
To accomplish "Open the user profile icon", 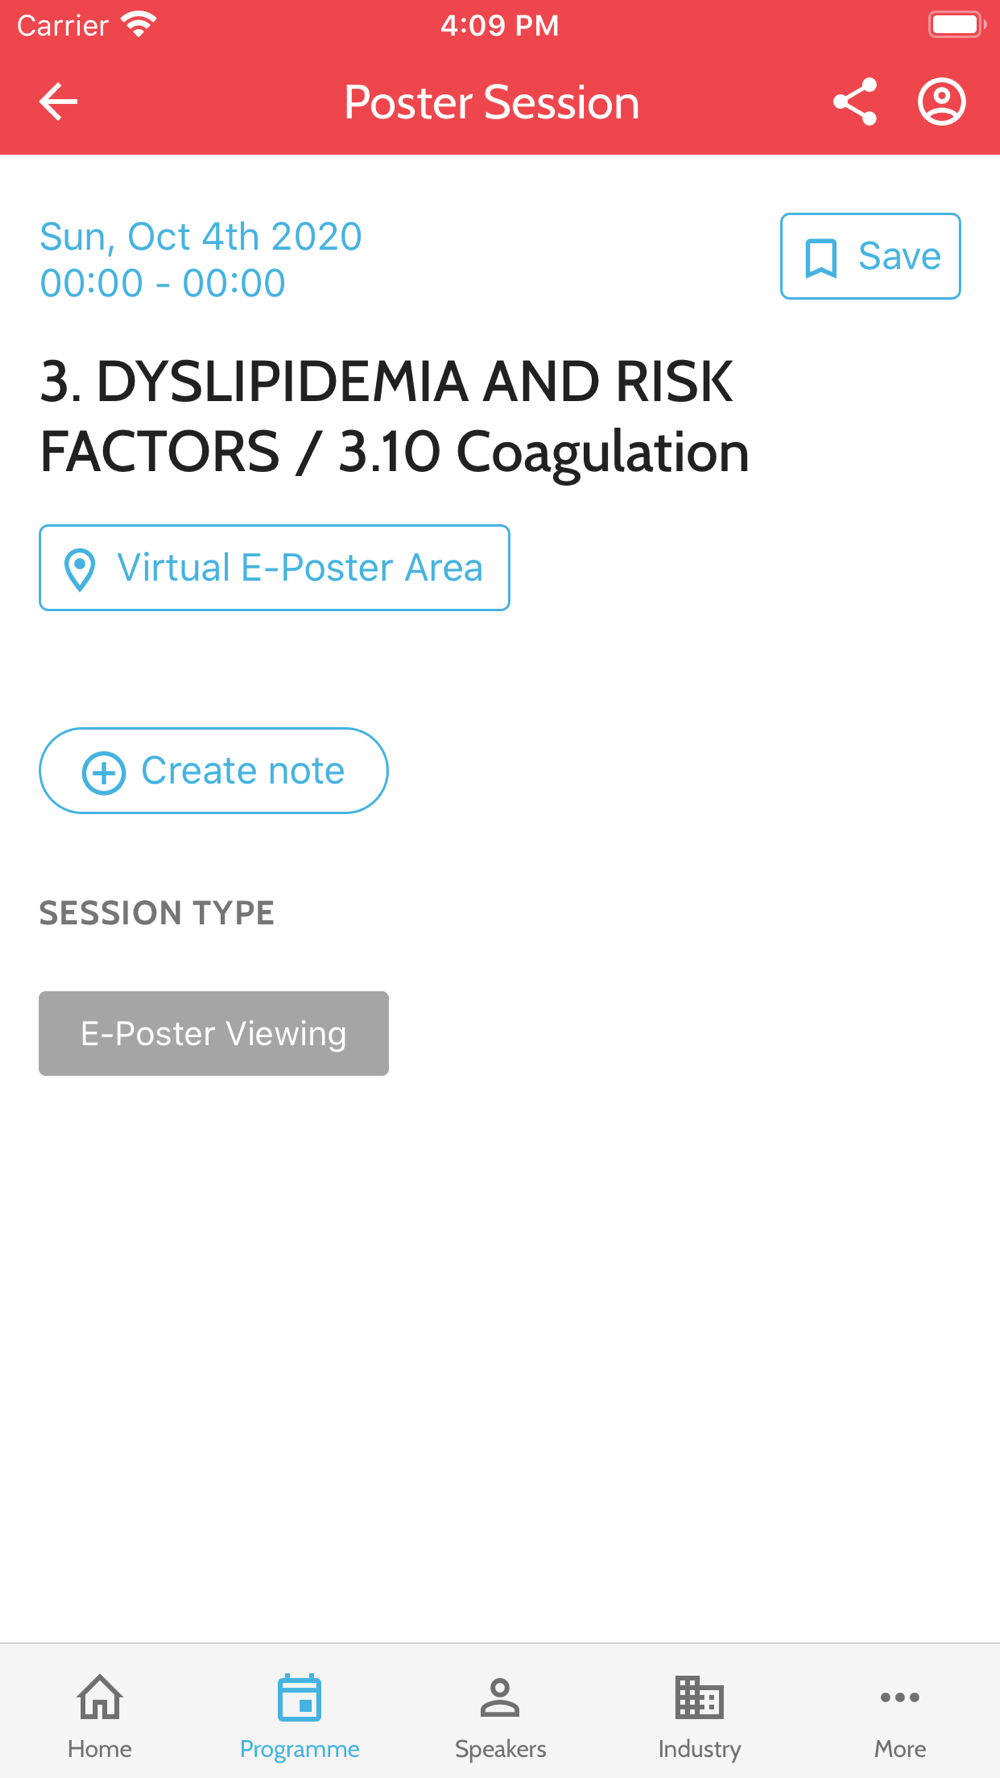I will click(x=942, y=102).
